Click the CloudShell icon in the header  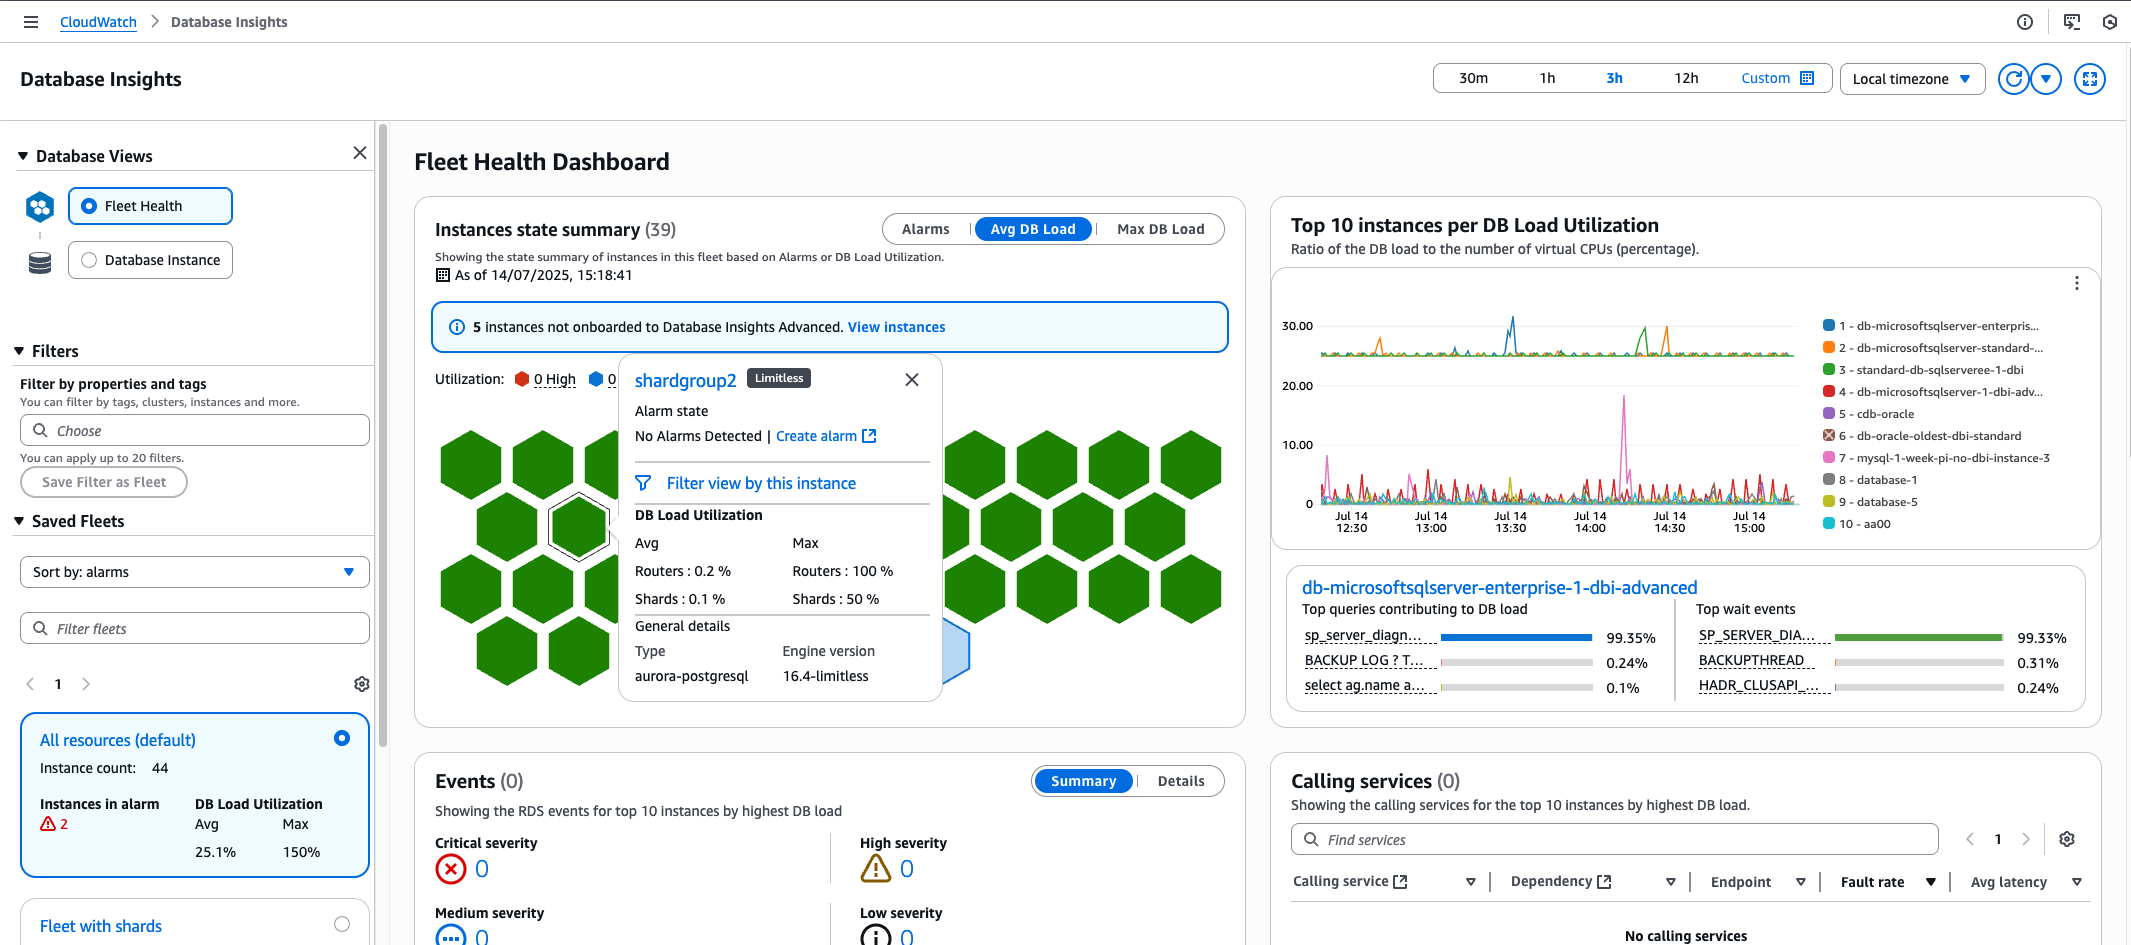pyautogui.click(x=2072, y=21)
